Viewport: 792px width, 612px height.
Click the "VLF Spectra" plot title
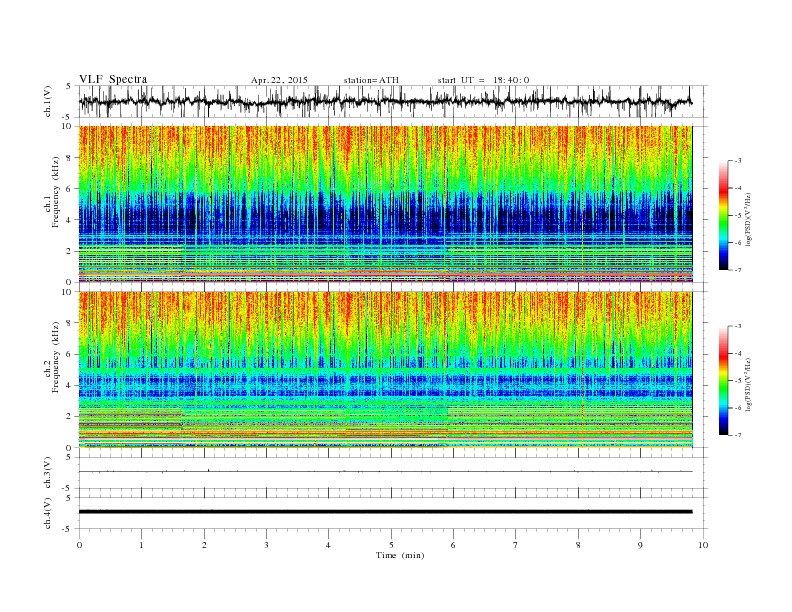(x=113, y=79)
